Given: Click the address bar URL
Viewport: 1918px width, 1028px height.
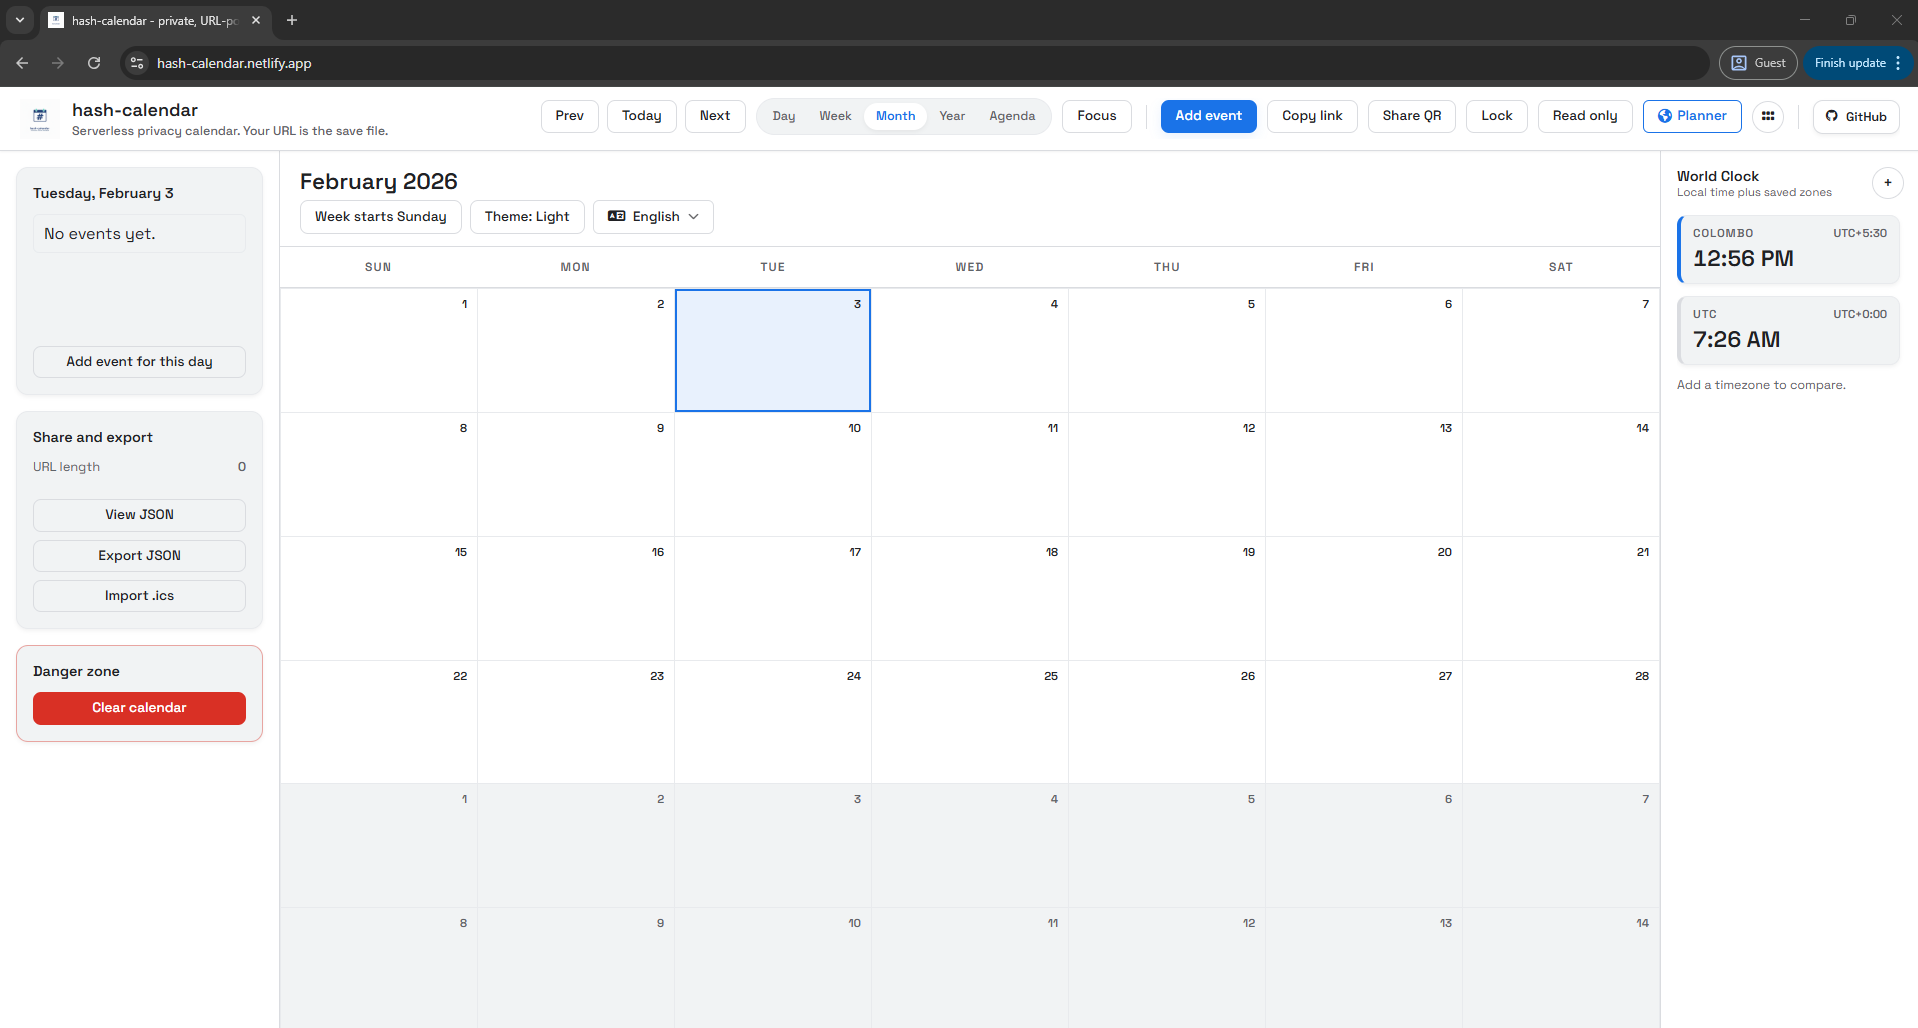Looking at the screenshot, I should point(233,62).
